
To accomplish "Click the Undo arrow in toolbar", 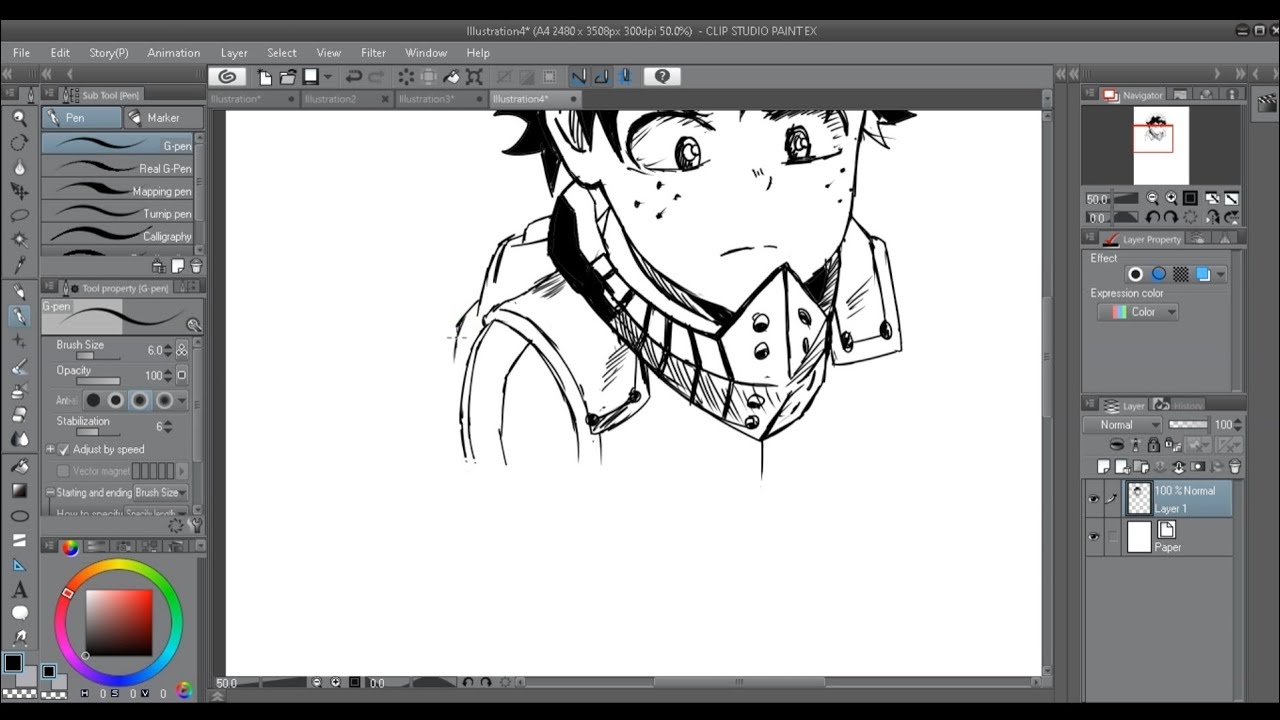I will tap(353, 76).
